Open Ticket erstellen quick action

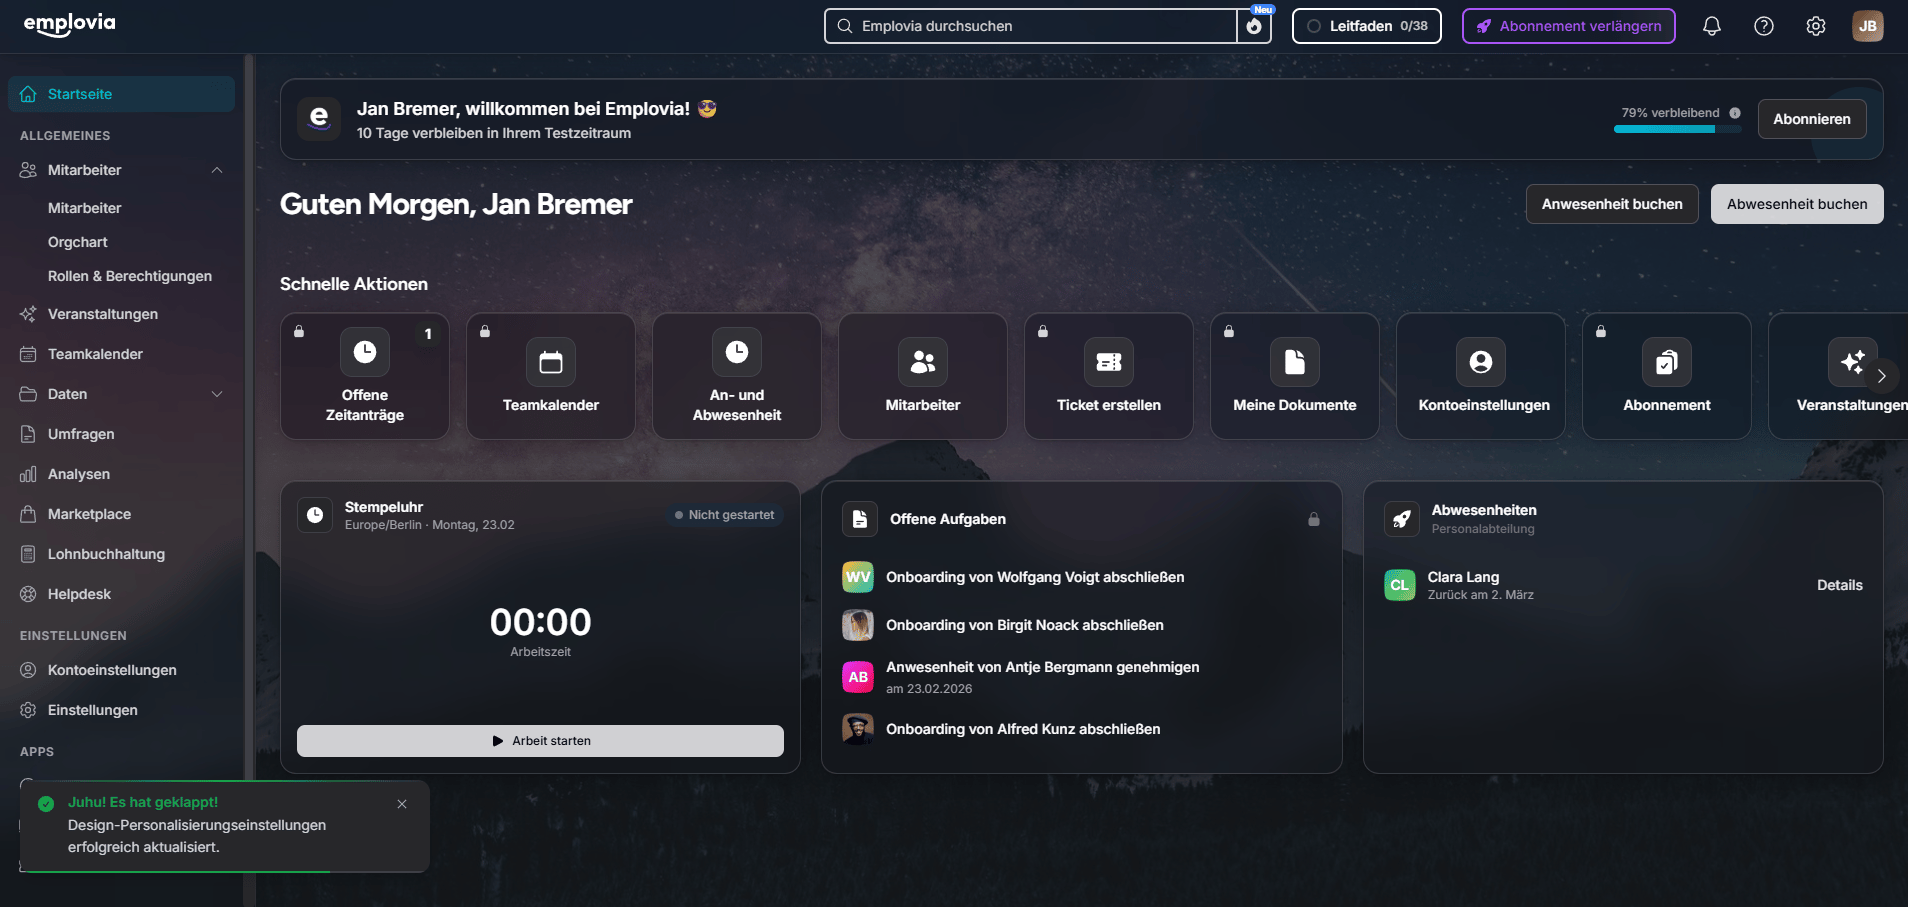pyautogui.click(x=1109, y=376)
